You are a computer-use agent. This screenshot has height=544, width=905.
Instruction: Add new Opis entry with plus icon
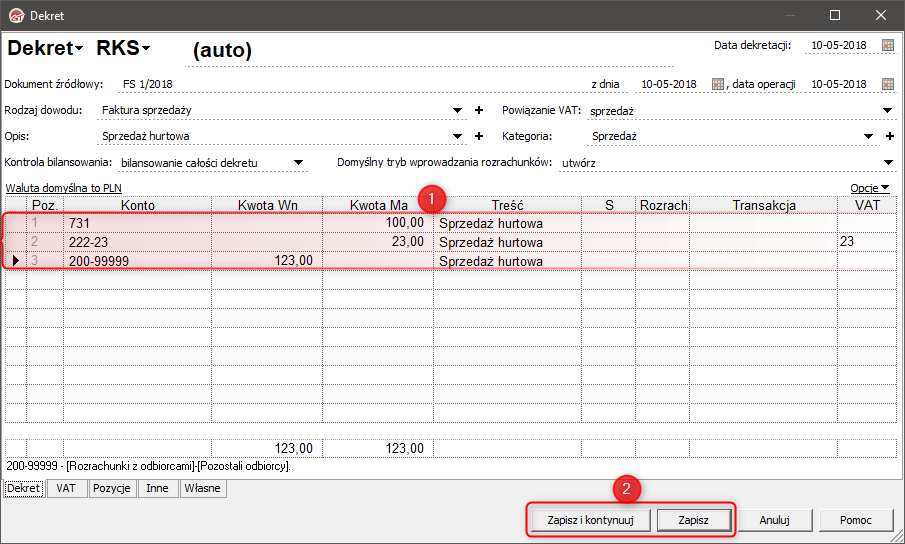[478, 136]
